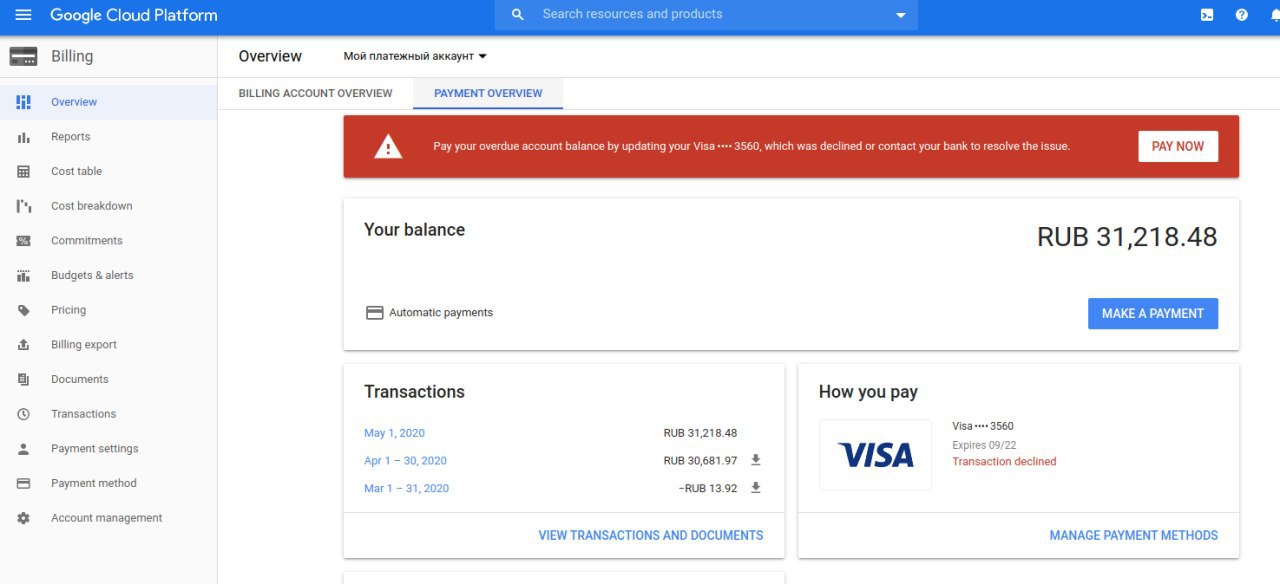Click the Cost breakdown icon
The height and width of the screenshot is (584, 1280).
tap(24, 206)
